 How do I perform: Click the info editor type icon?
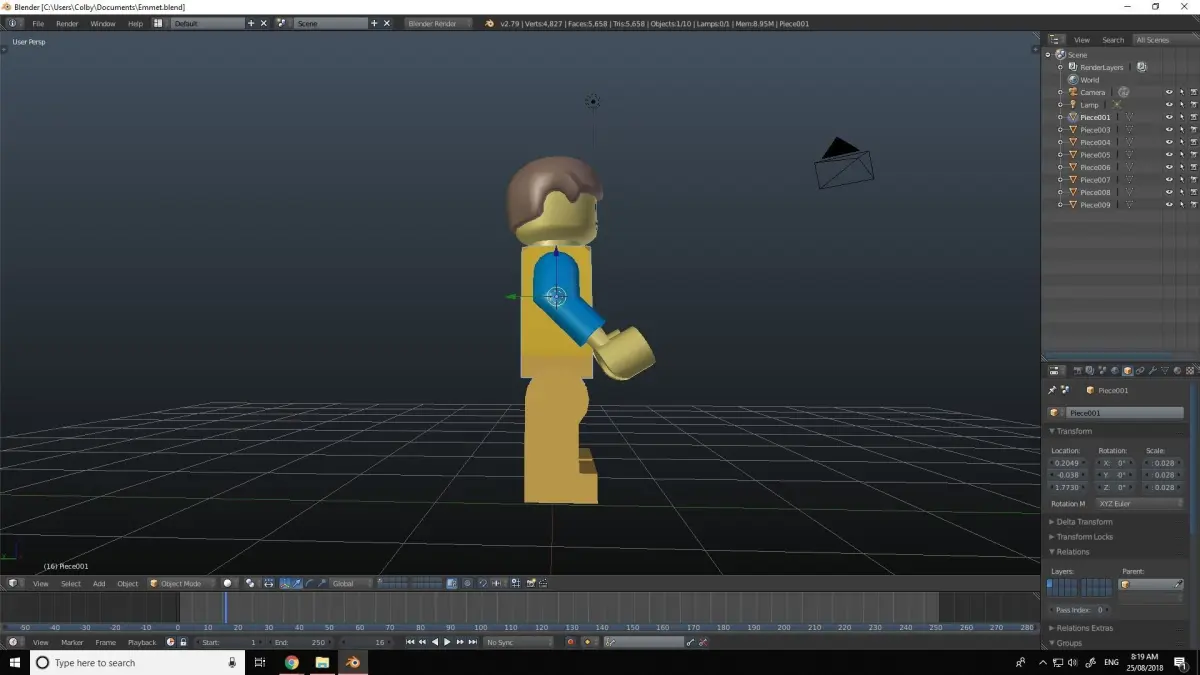coord(12,23)
